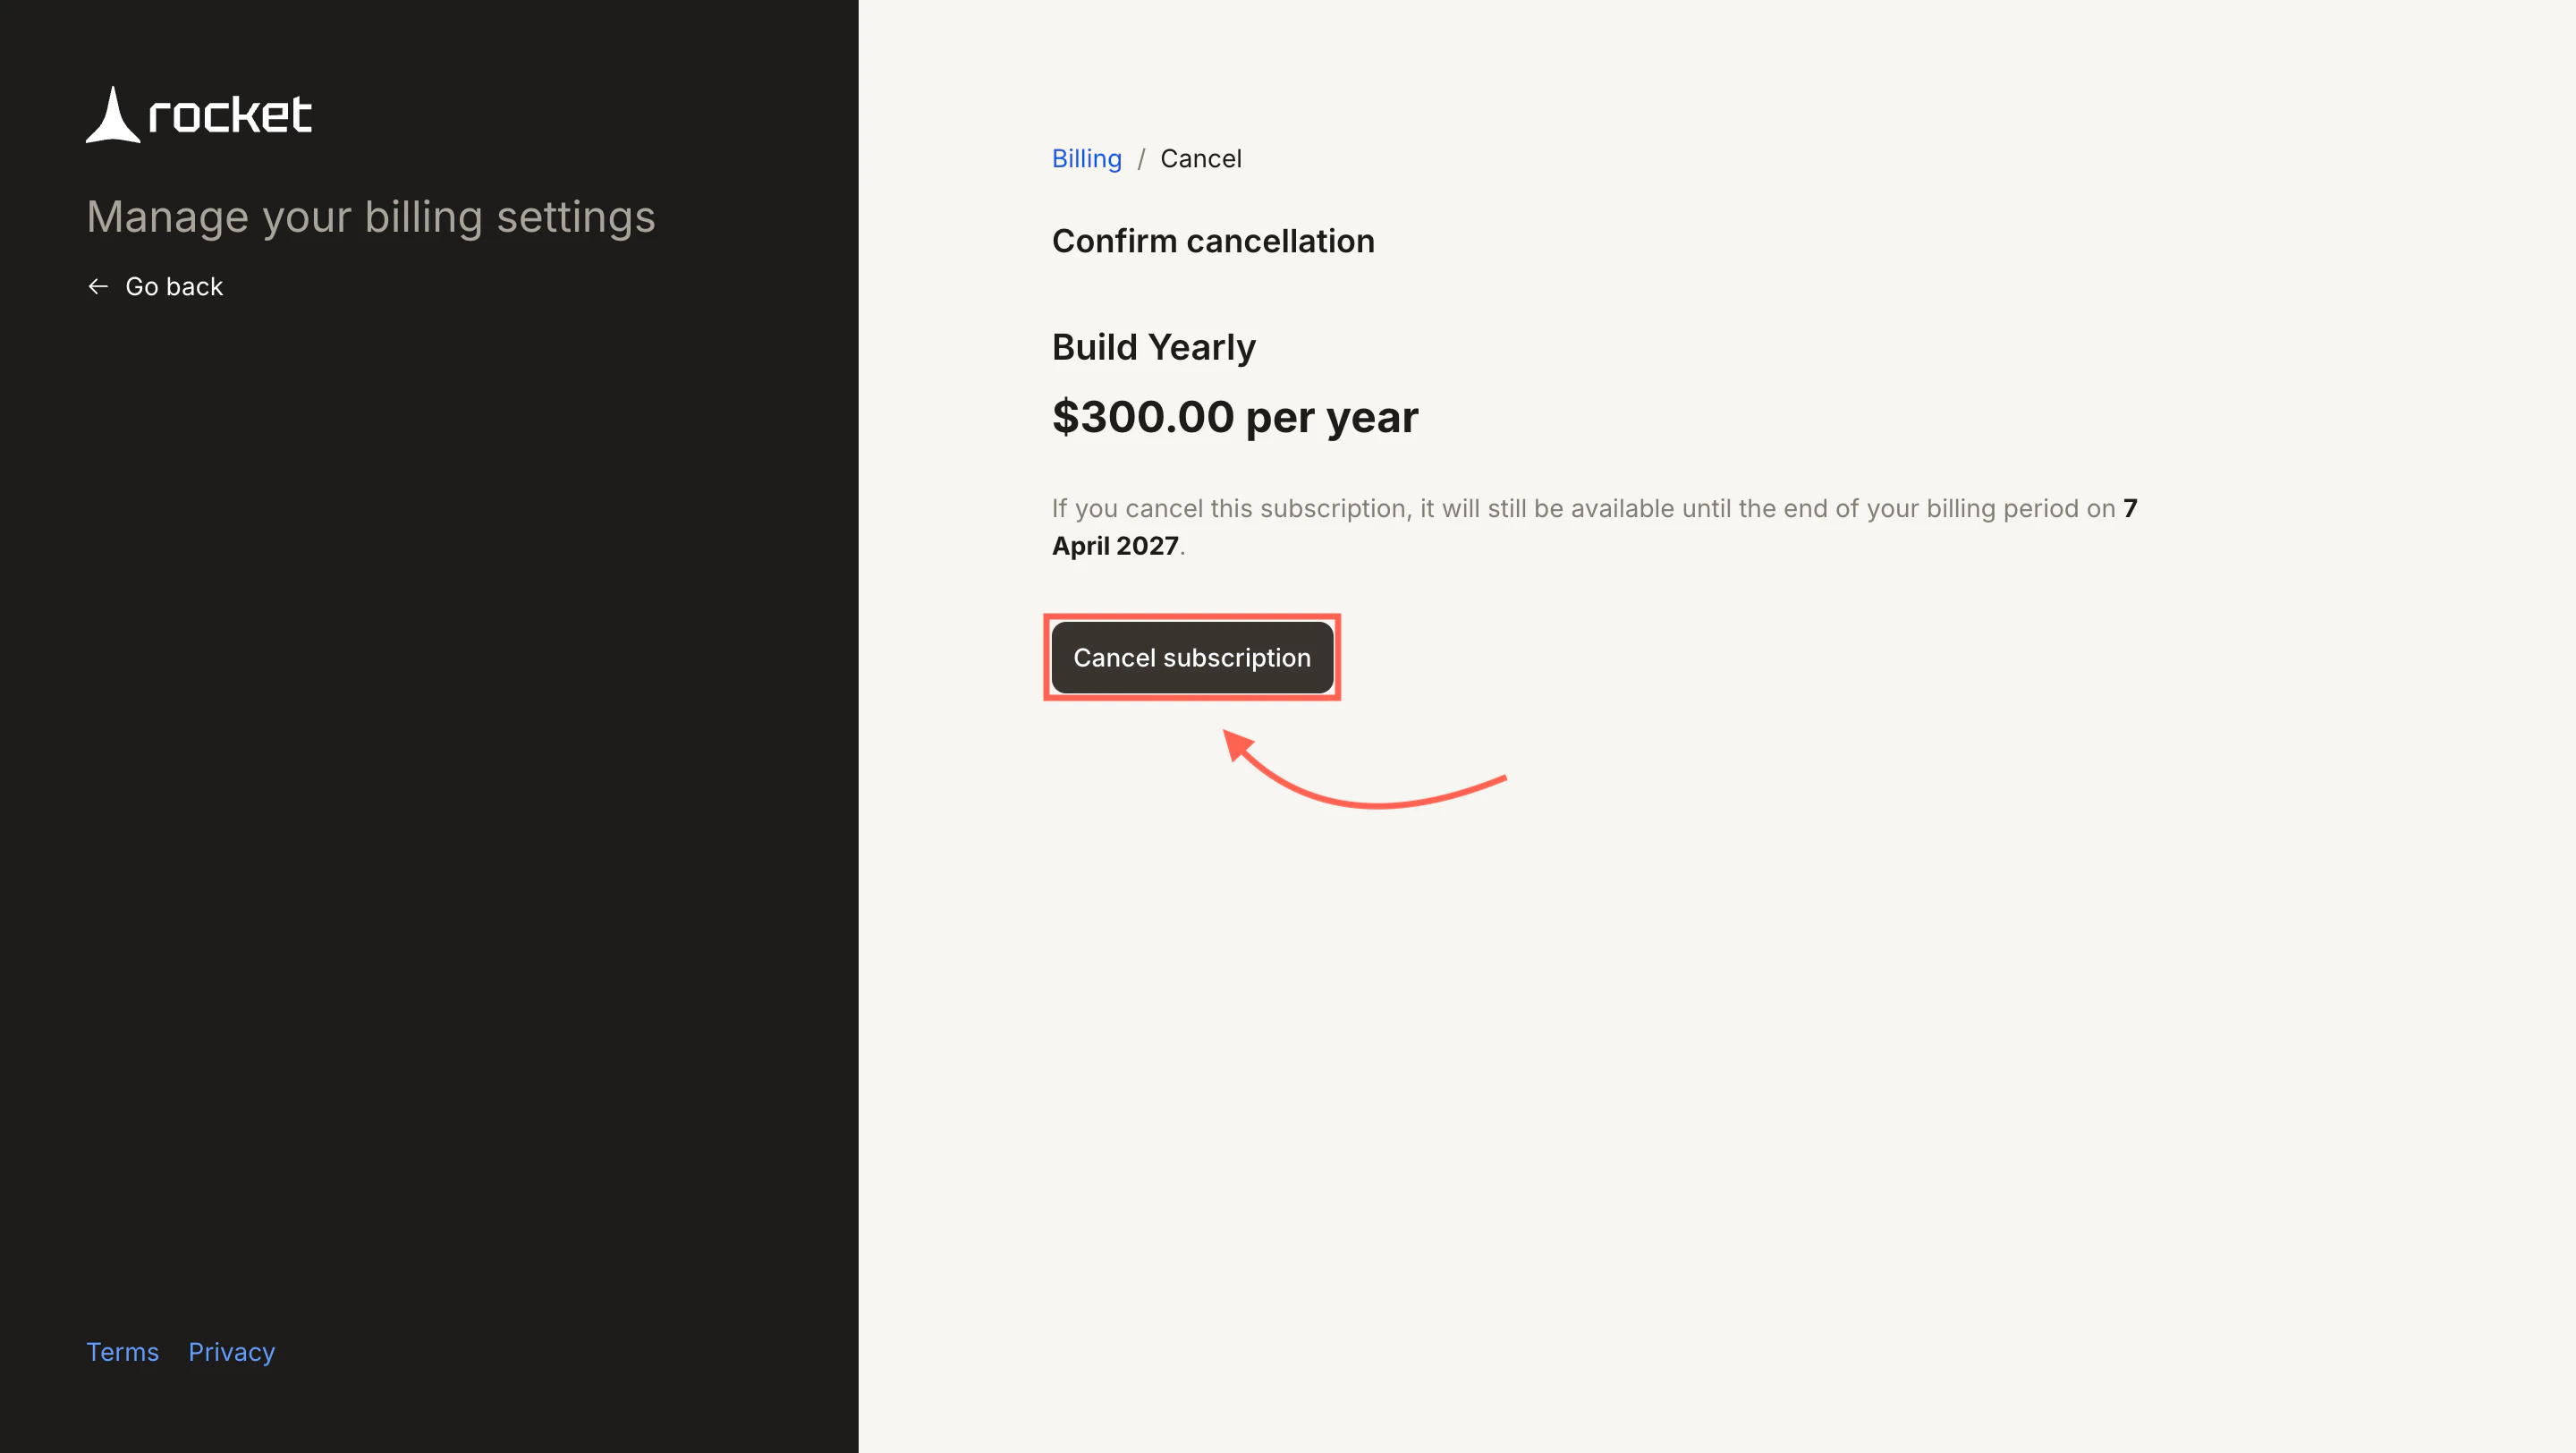Click the Confirm cancellation heading
This screenshot has width=2576, height=1453.
tap(1212, 241)
